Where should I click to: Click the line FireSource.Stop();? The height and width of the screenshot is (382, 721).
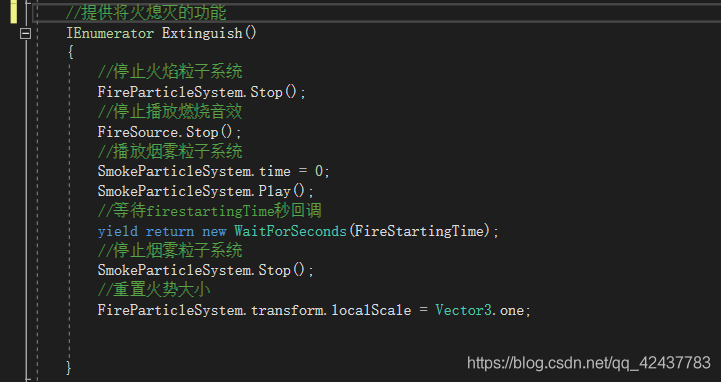169,132
